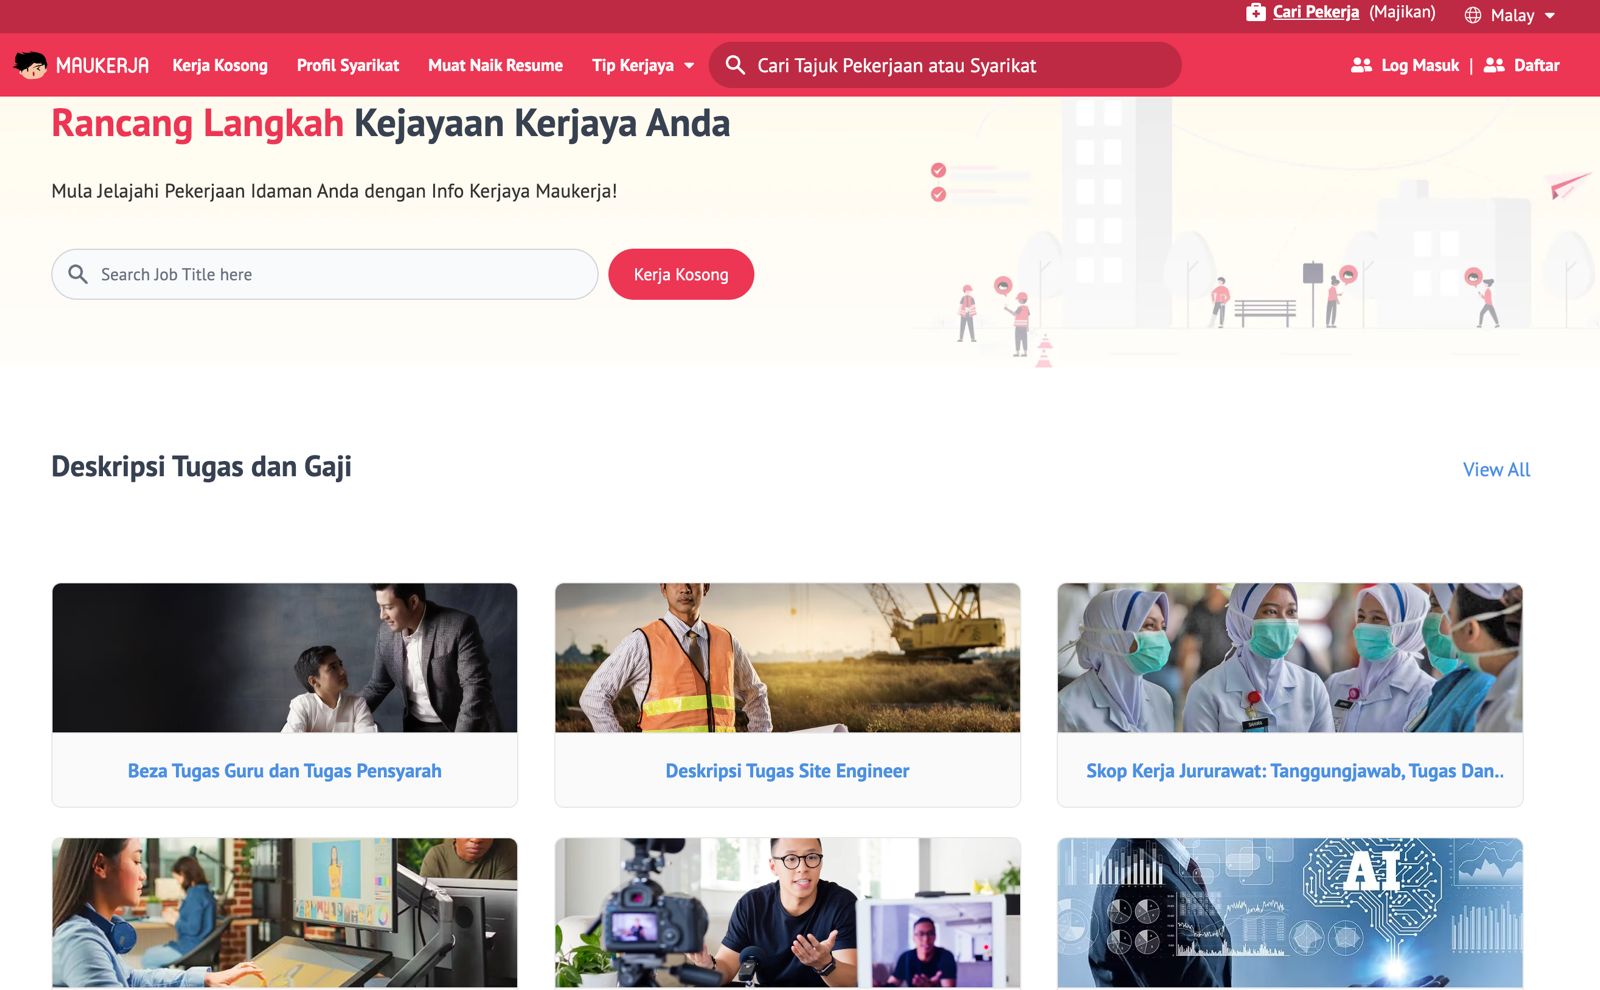This screenshot has width=1600, height=990.
Task: Click the Search Job Title here input field
Action: [x=300, y=273]
